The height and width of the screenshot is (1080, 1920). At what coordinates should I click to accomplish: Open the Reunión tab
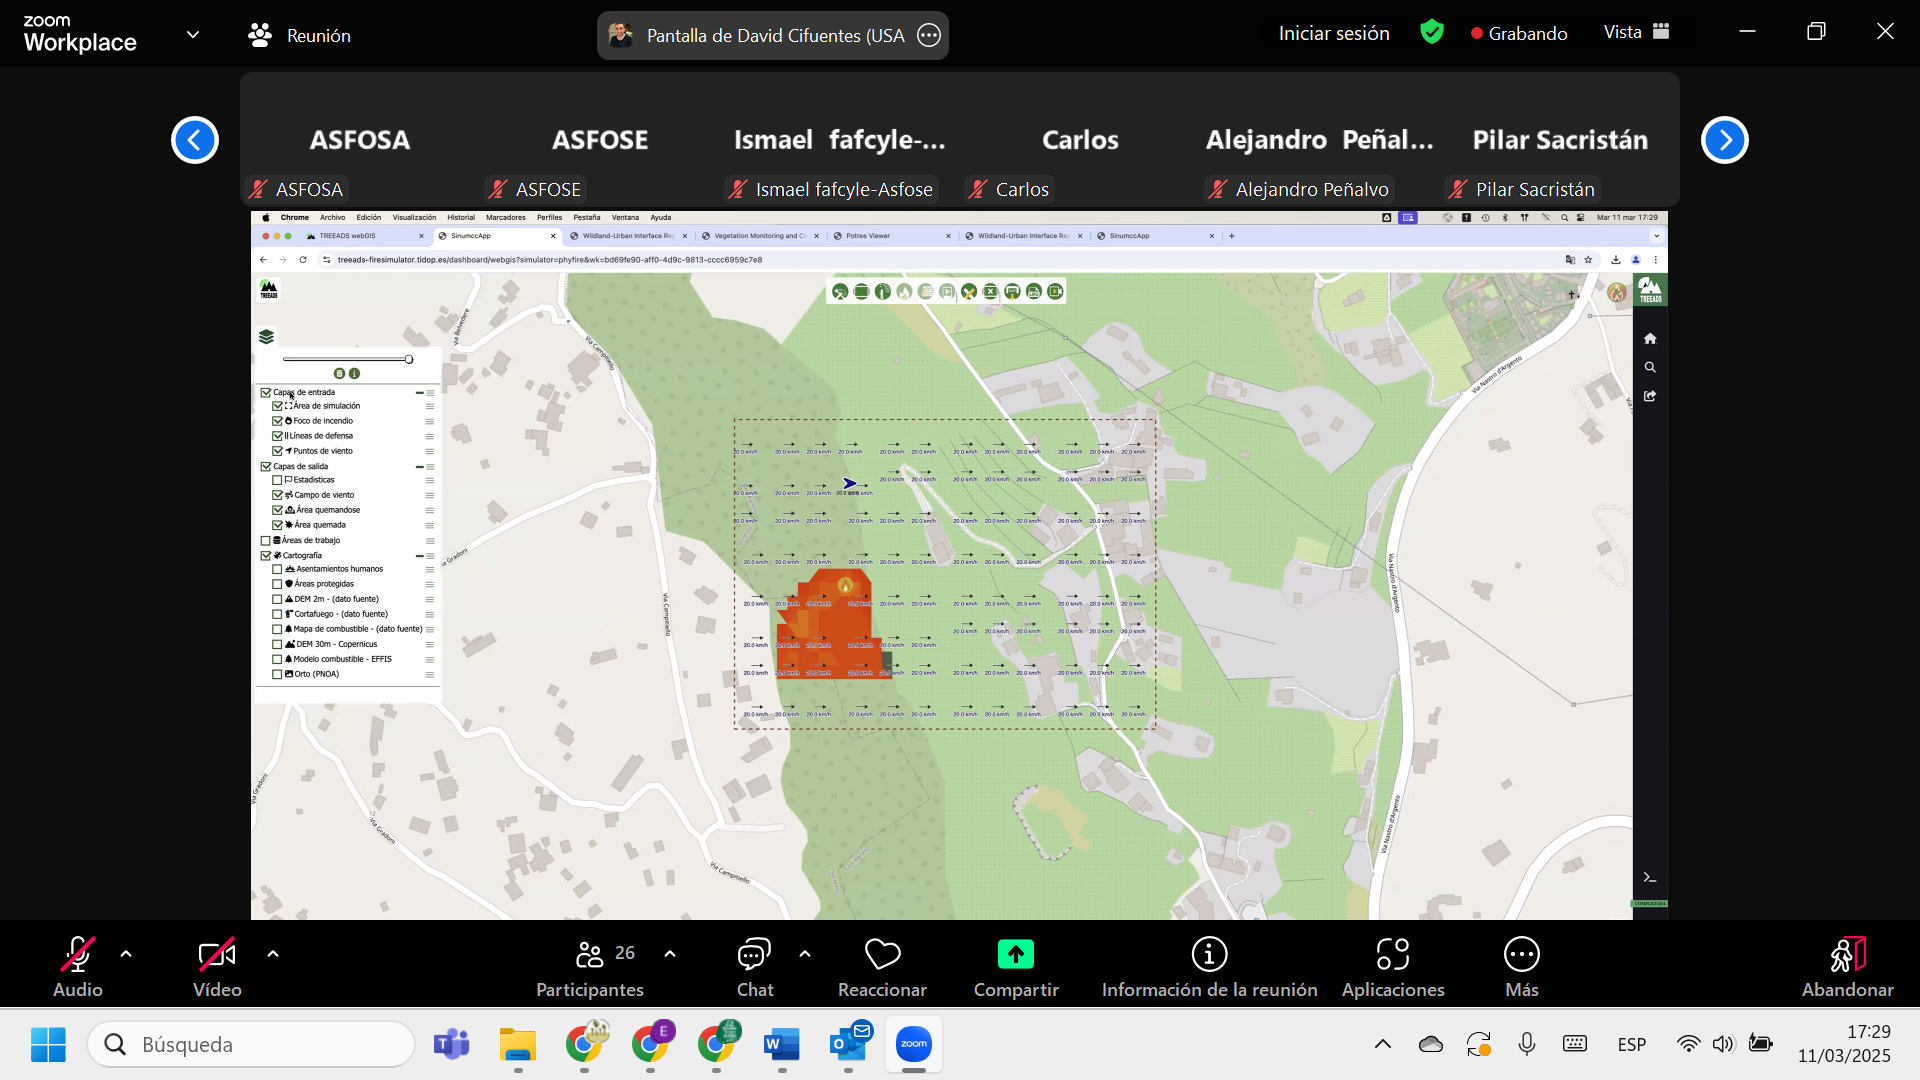coord(300,35)
